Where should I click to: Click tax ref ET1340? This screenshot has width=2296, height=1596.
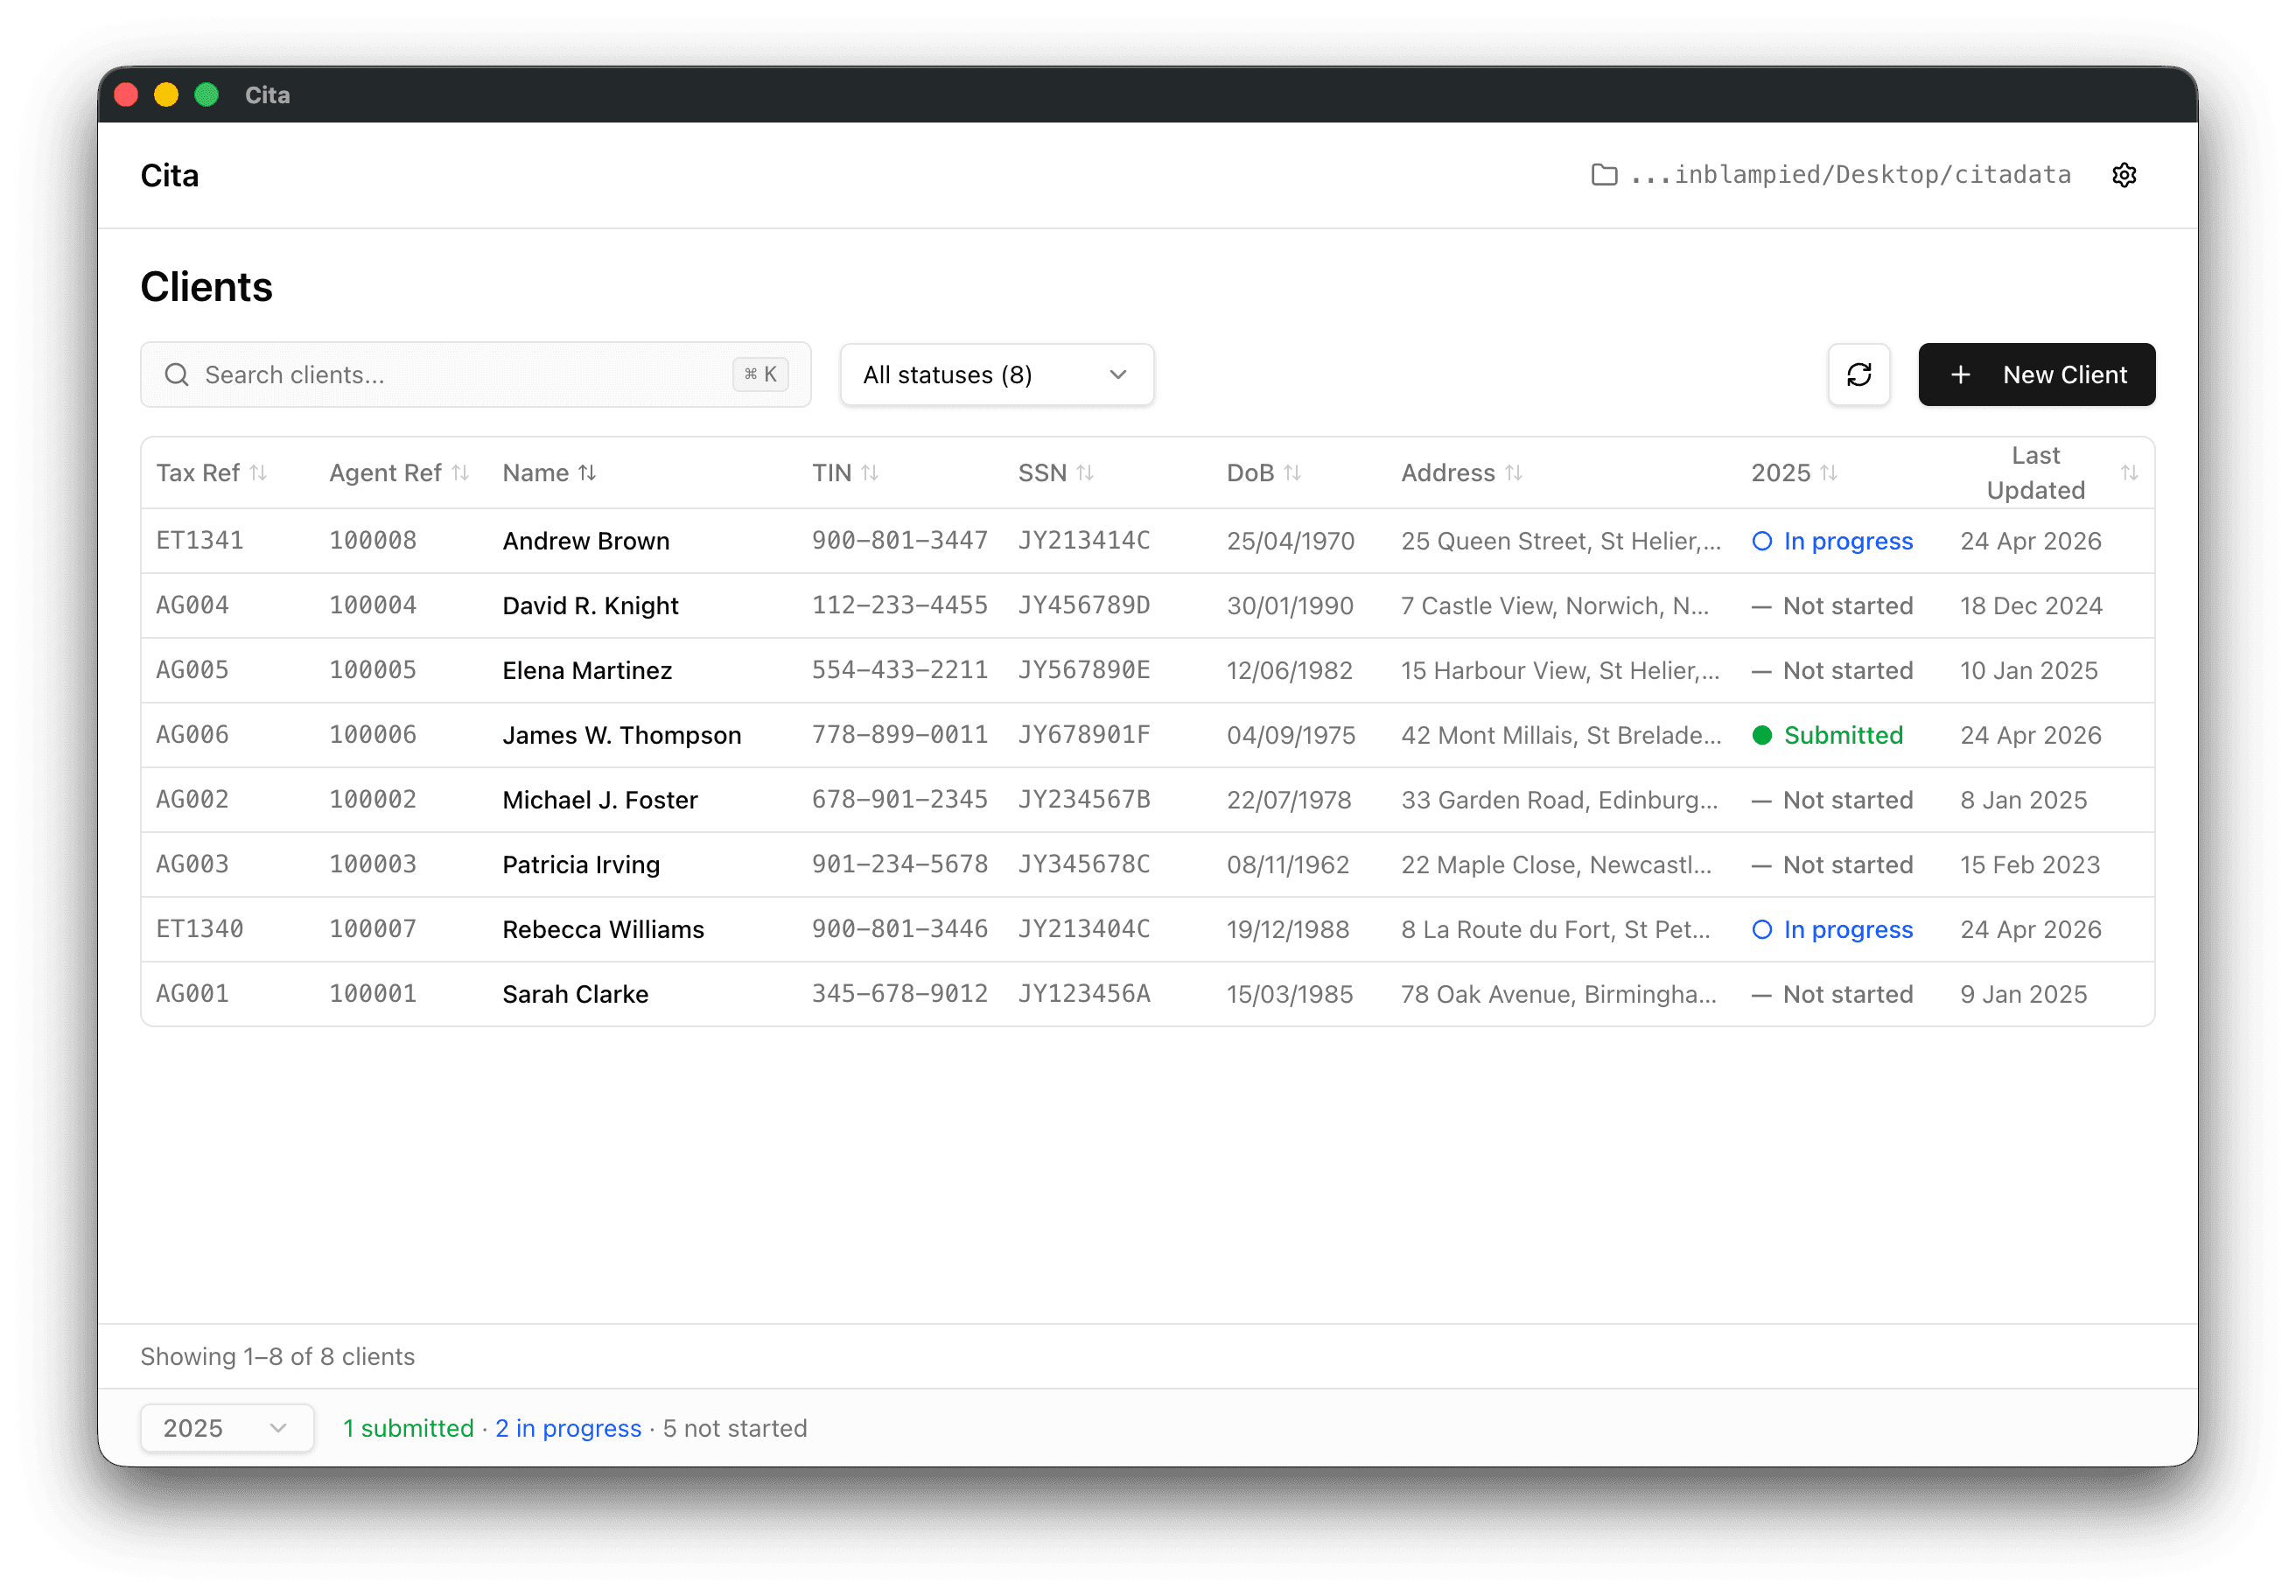pos(200,930)
